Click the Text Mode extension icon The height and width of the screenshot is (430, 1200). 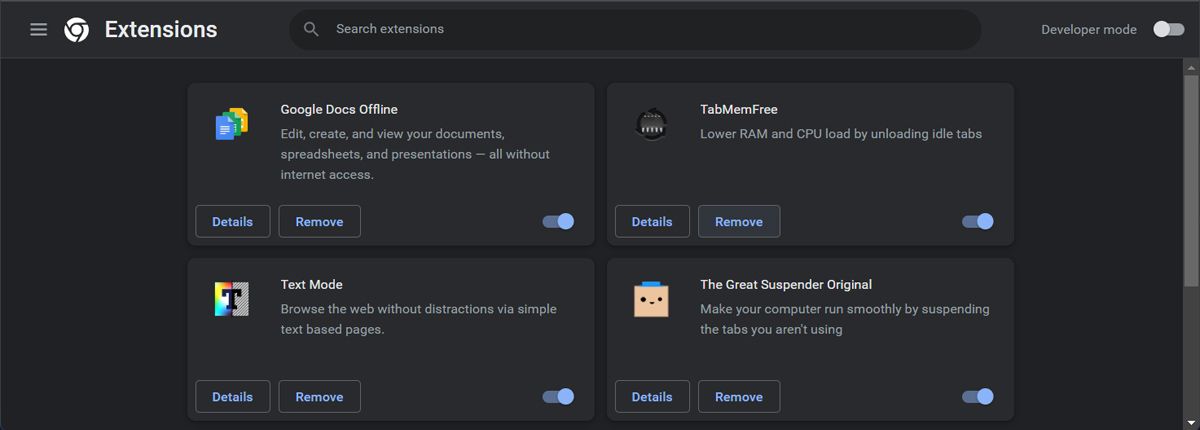tap(231, 299)
